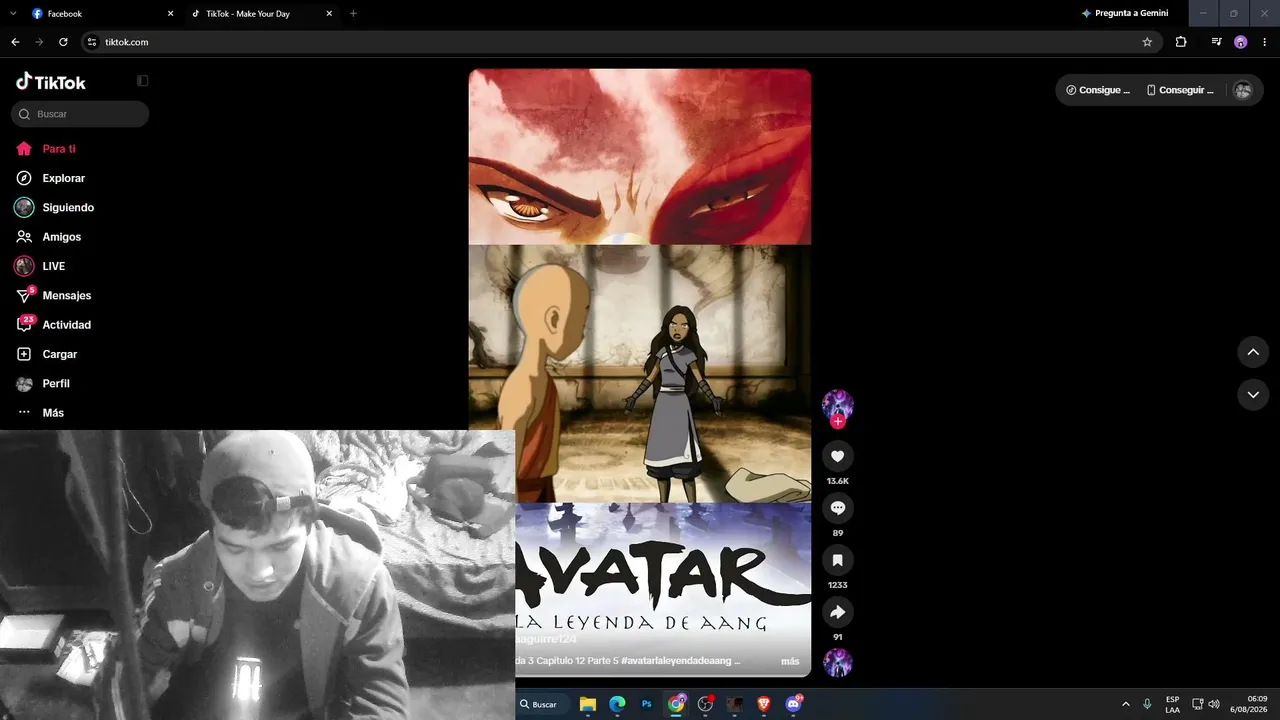
Task: Bookmark this page with the star icon
Action: coord(1147,42)
